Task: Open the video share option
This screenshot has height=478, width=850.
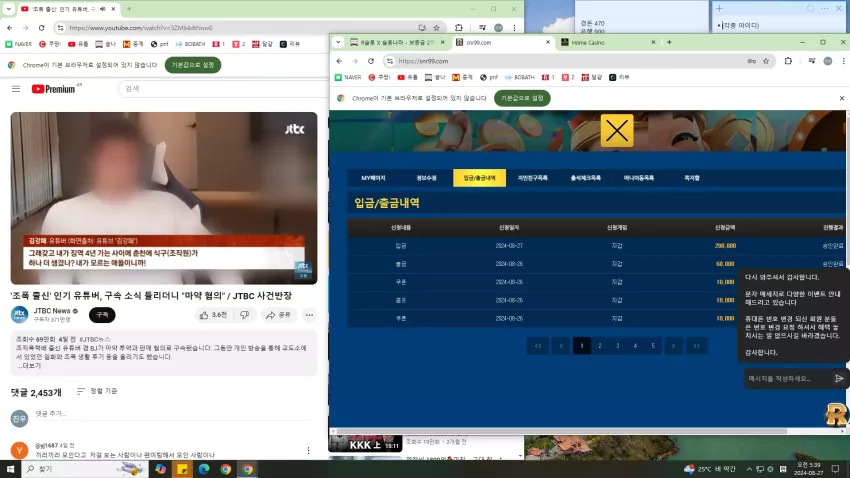Action: click(x=279, y=315)
